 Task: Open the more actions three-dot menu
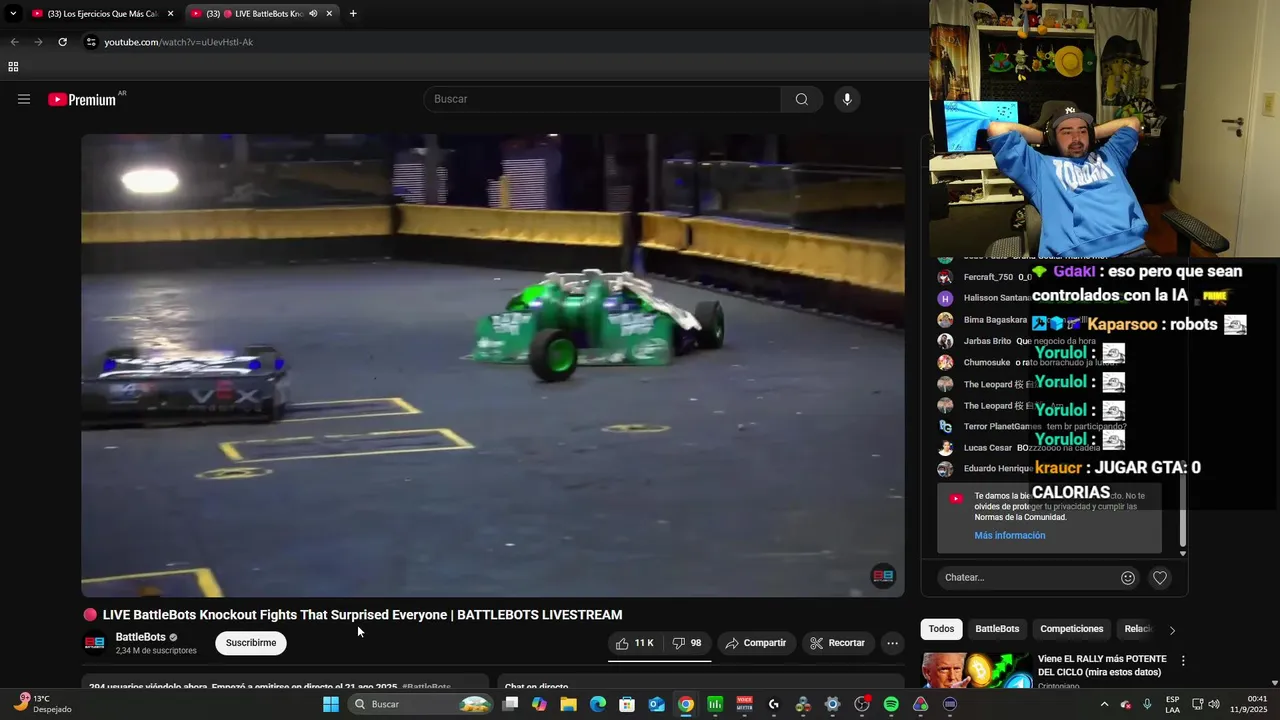click(x=893, y=643)
